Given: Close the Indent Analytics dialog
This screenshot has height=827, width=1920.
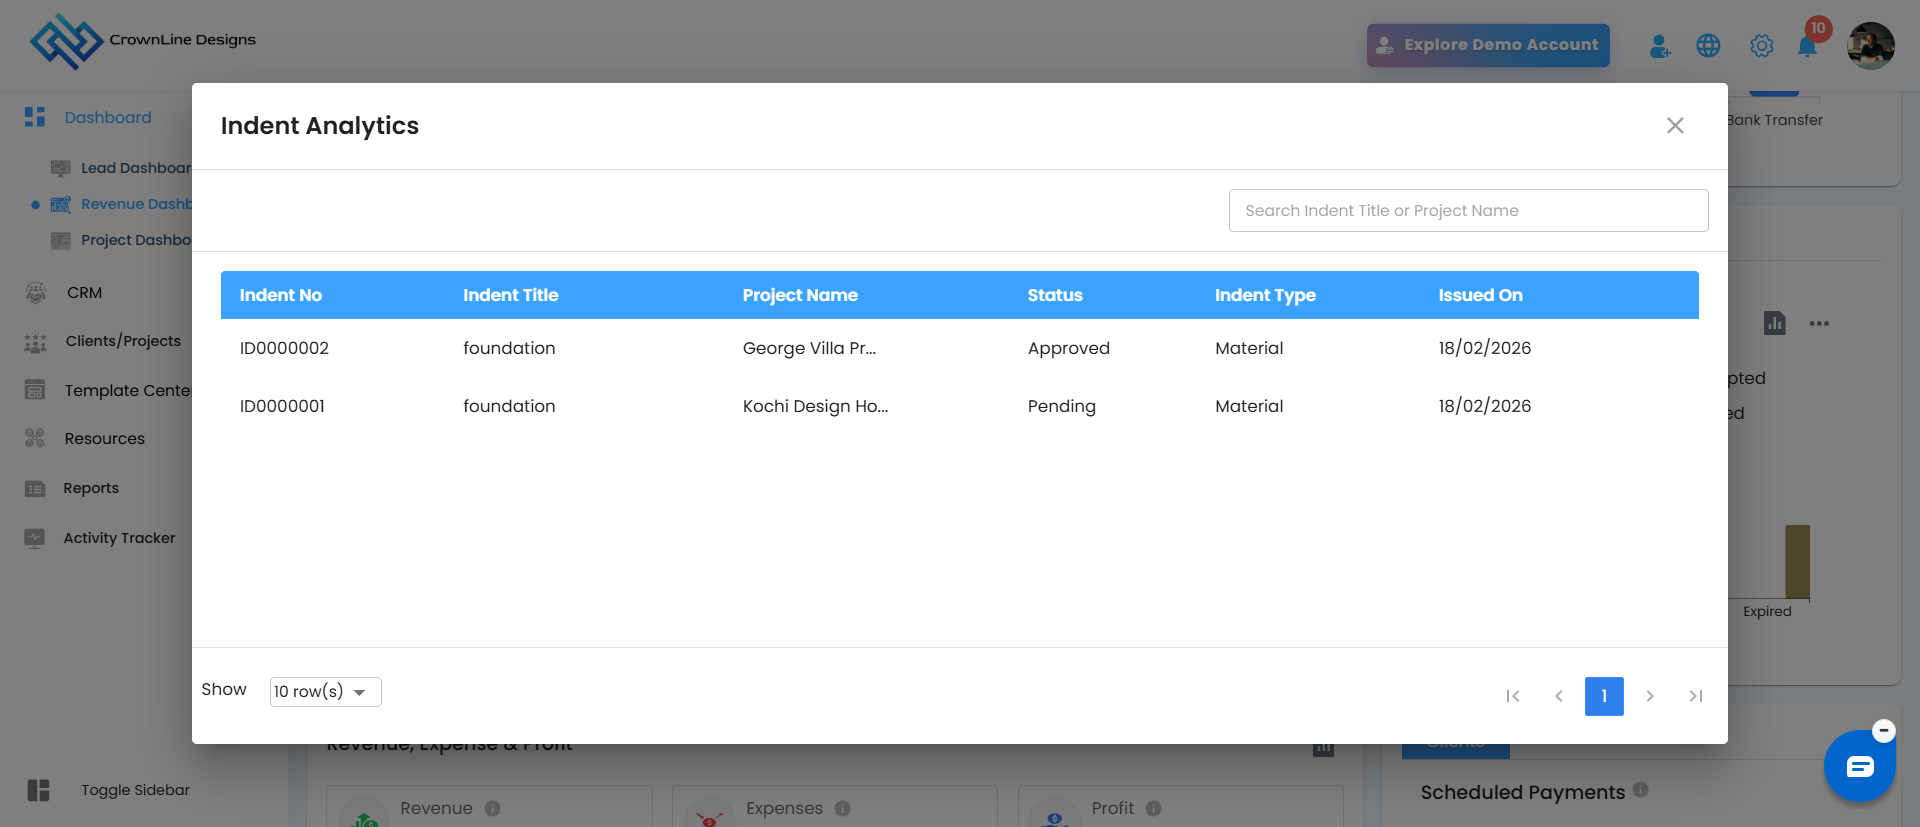Looking at the screenshot, I should (x=1675, y=125).
